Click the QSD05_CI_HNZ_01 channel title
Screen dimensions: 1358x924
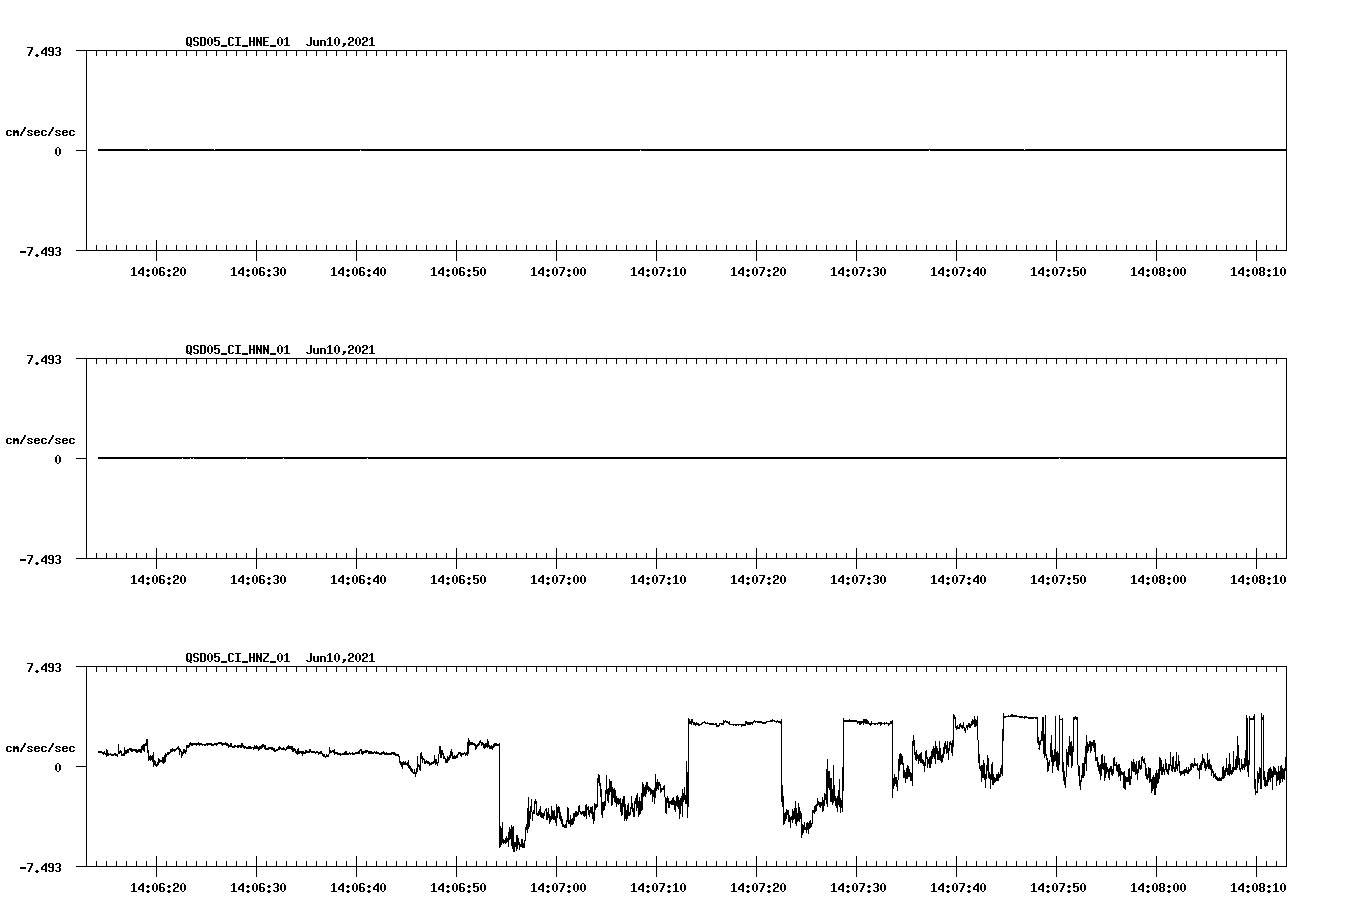click(237, 658)
